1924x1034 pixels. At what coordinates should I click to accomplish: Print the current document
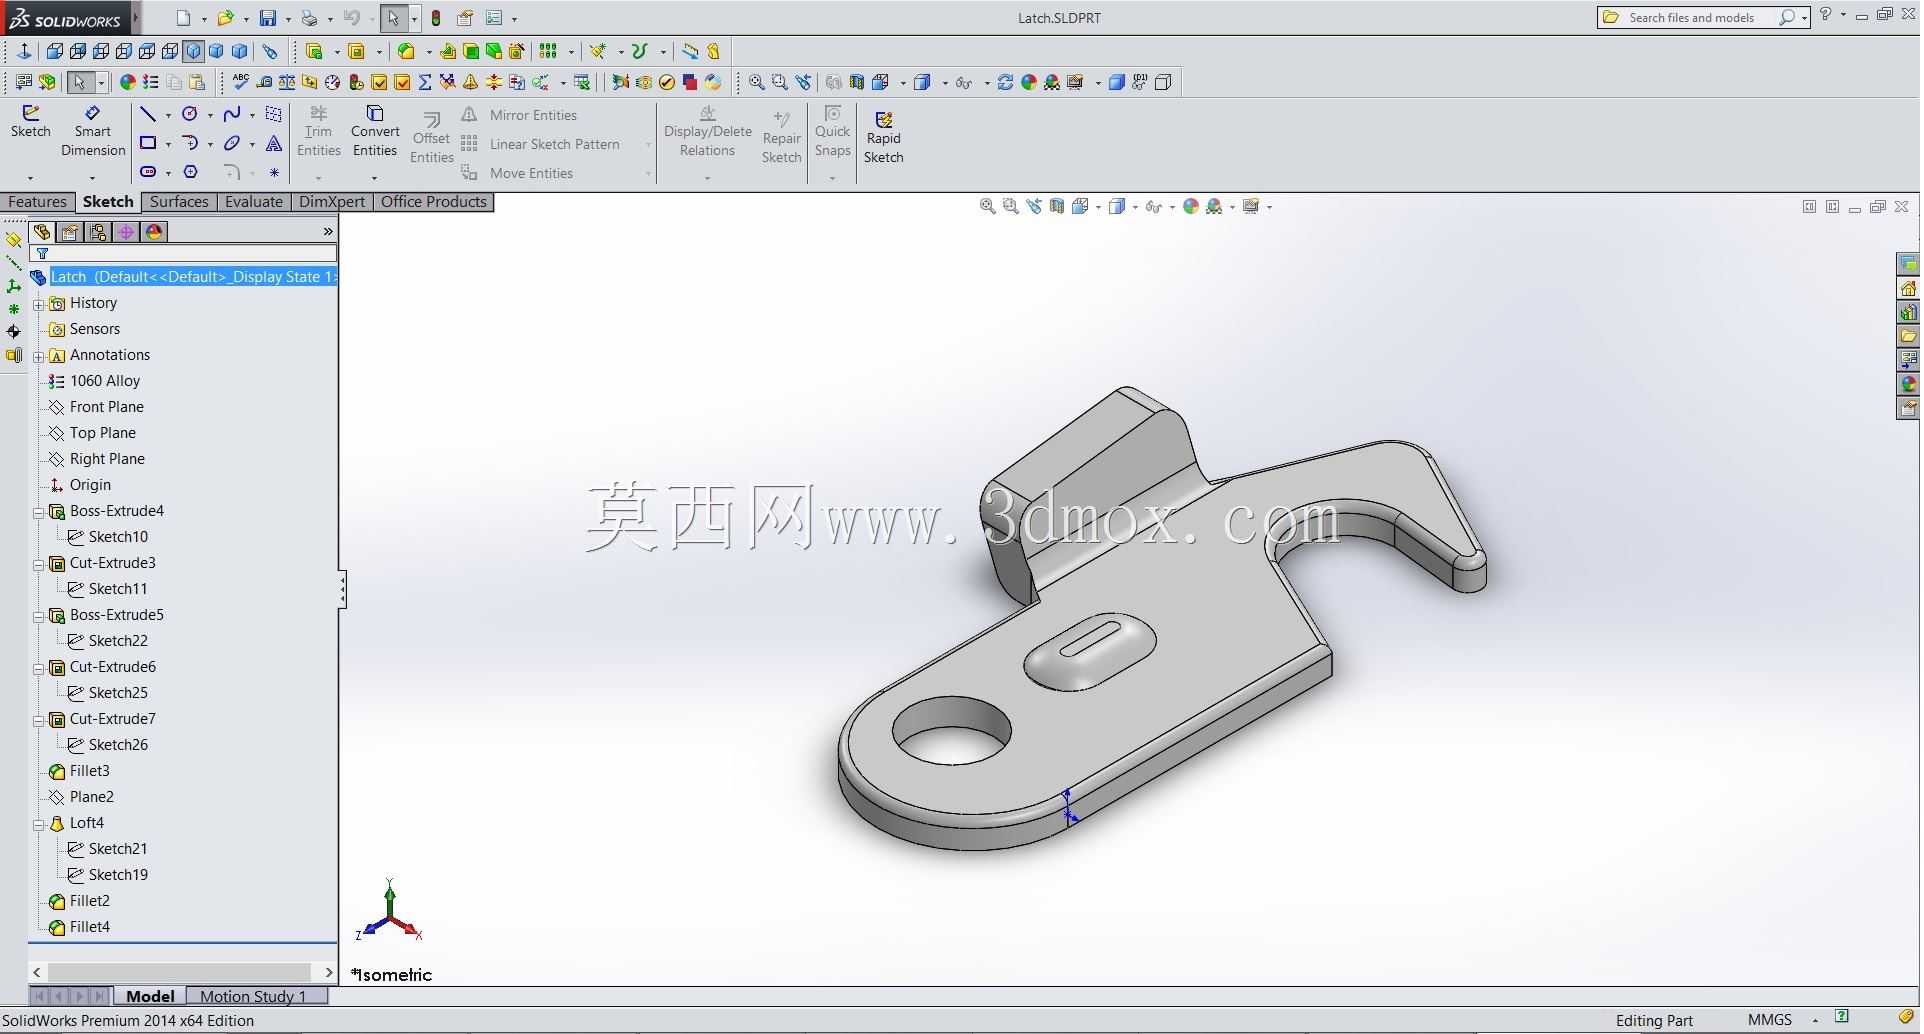[310, 18]
